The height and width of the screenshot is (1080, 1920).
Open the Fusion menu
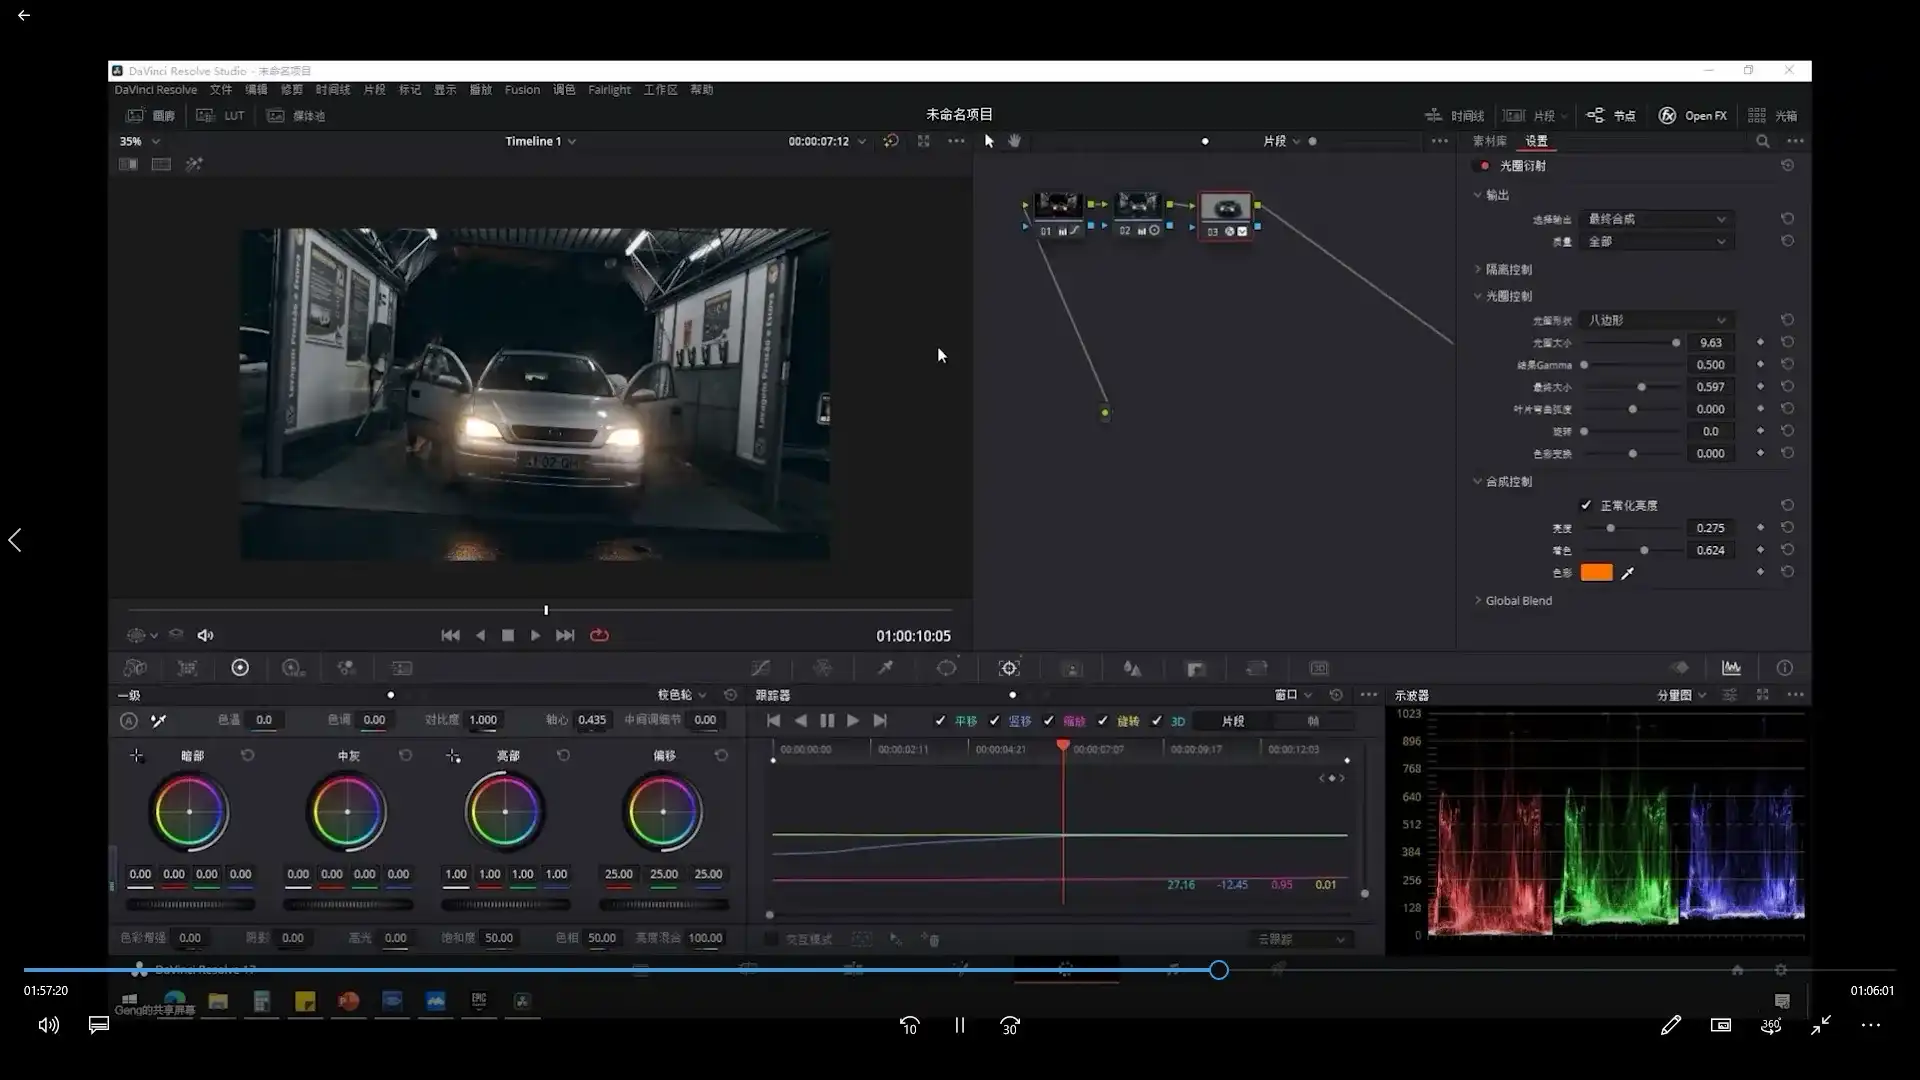click(521, 90)
